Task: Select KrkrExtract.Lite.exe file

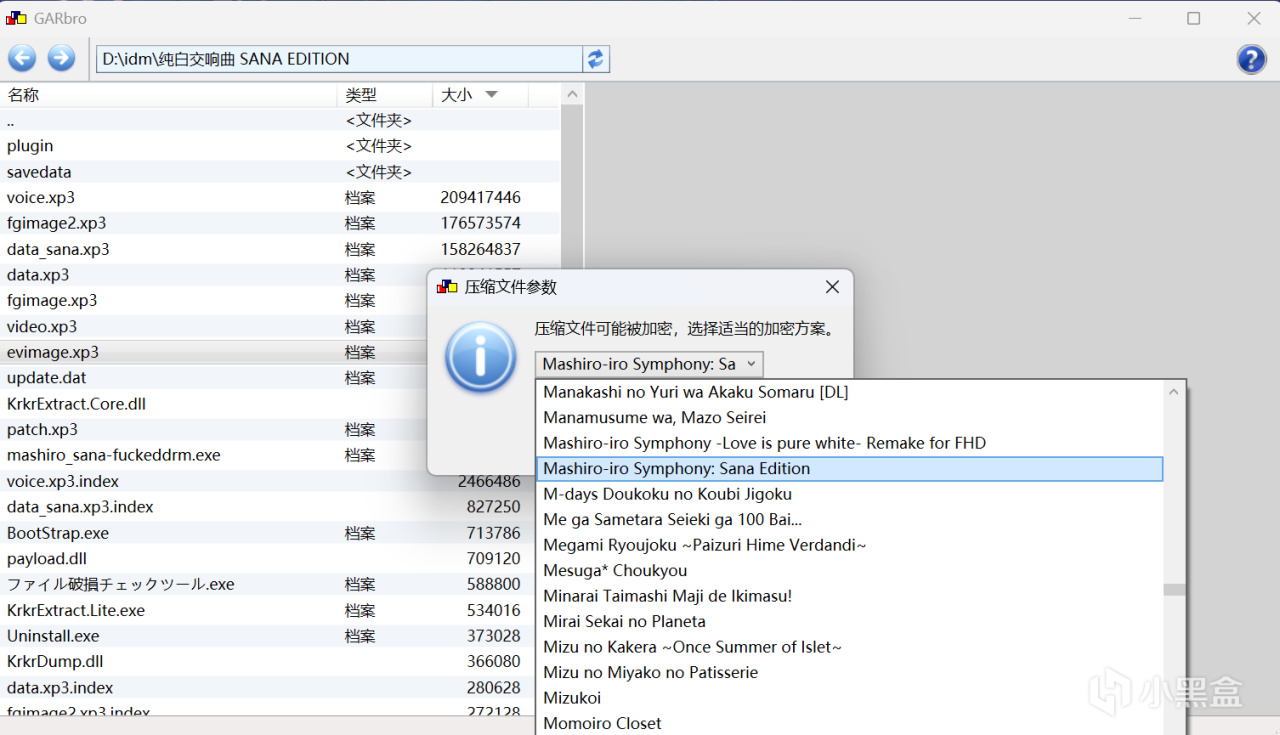Action: point(267,610)
